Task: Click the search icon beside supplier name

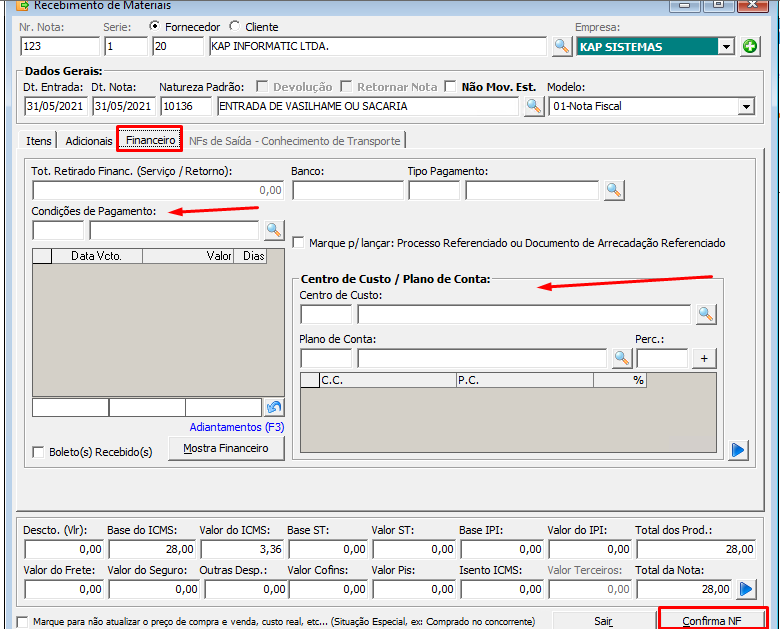Action: tap(562, 46)
